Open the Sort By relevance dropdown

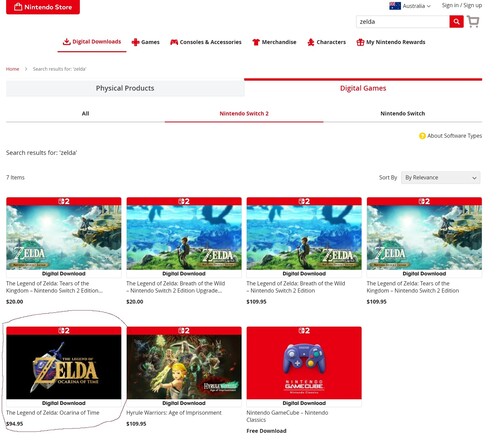(441, 178)
